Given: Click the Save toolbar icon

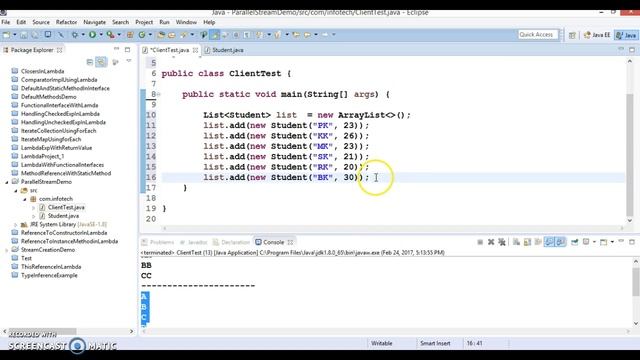Looking at the screenshot, I should point(24,35).
